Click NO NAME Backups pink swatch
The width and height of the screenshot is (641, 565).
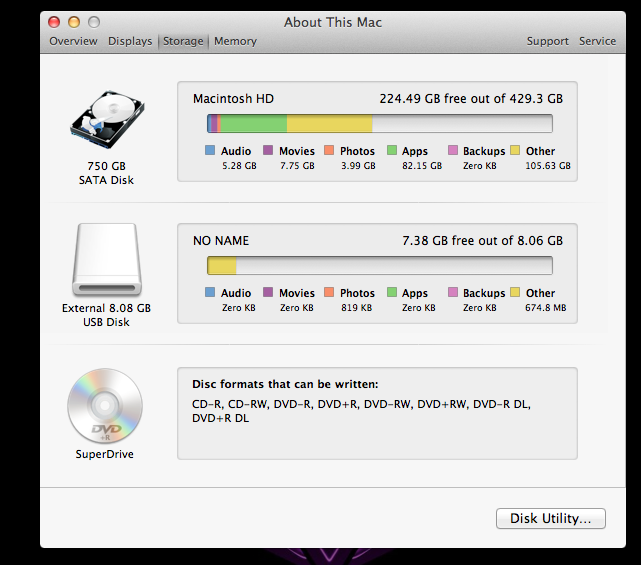pos(453,292)
